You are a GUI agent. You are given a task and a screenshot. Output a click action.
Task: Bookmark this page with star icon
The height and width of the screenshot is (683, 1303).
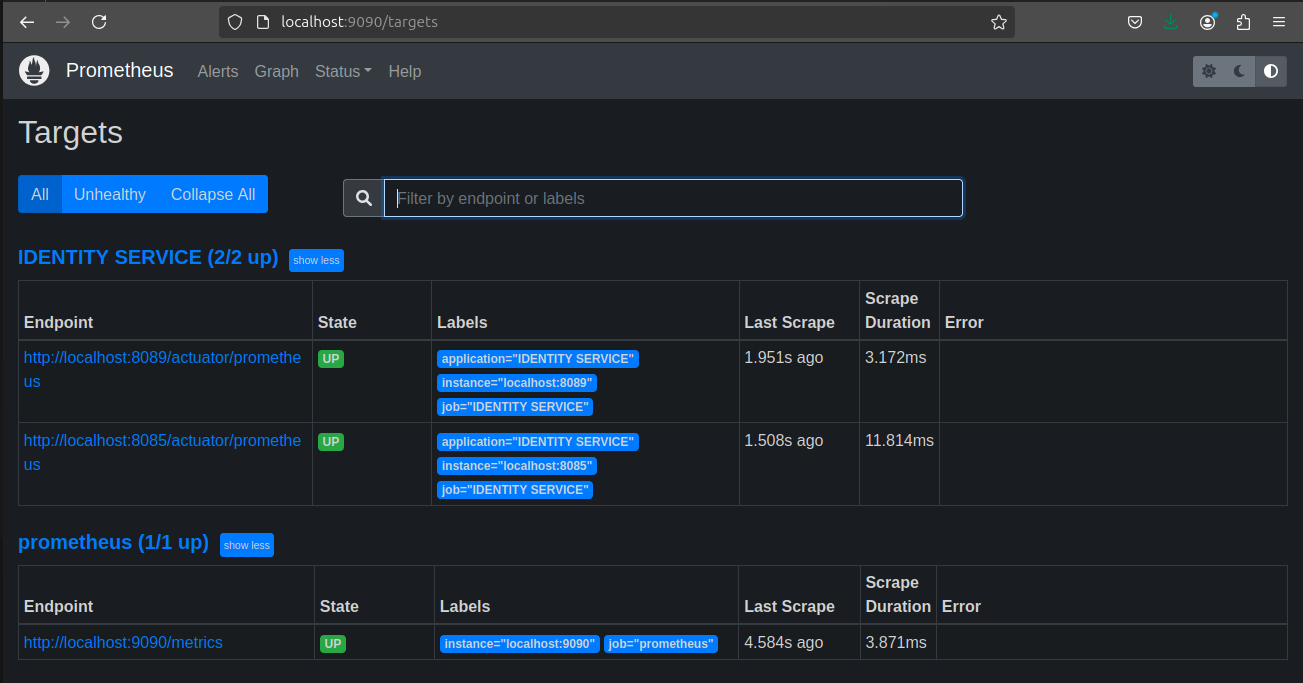click(998, 22)
